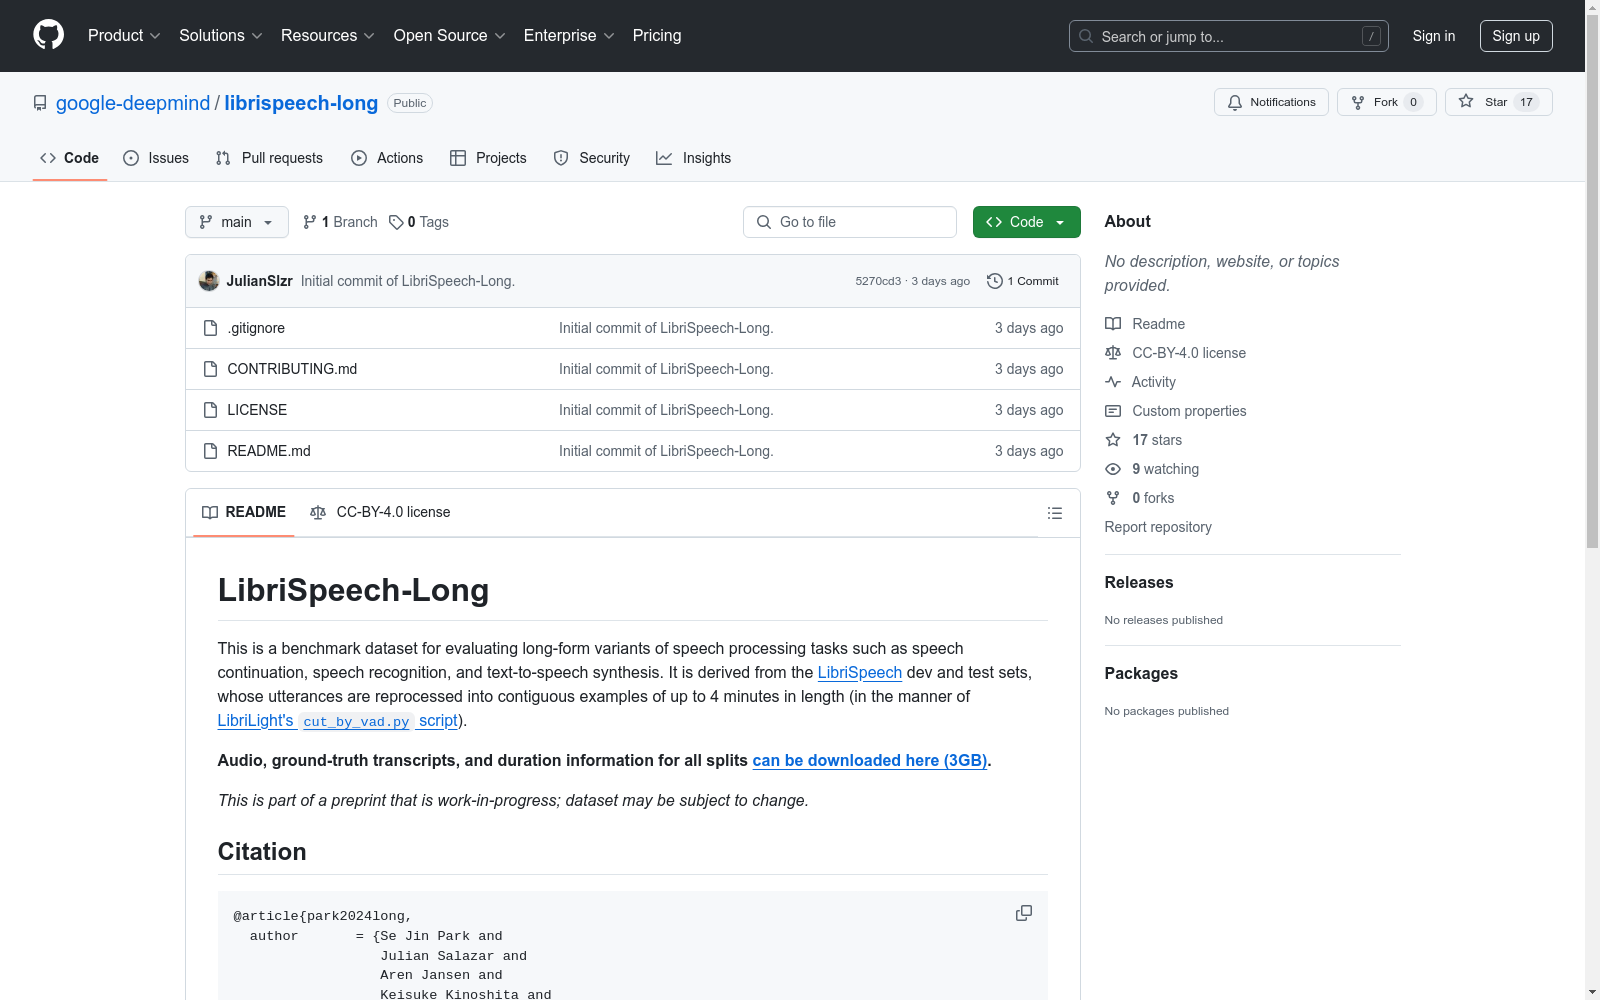
Task: Click the Custom properties note icon
Action: tap(1113, 411)
